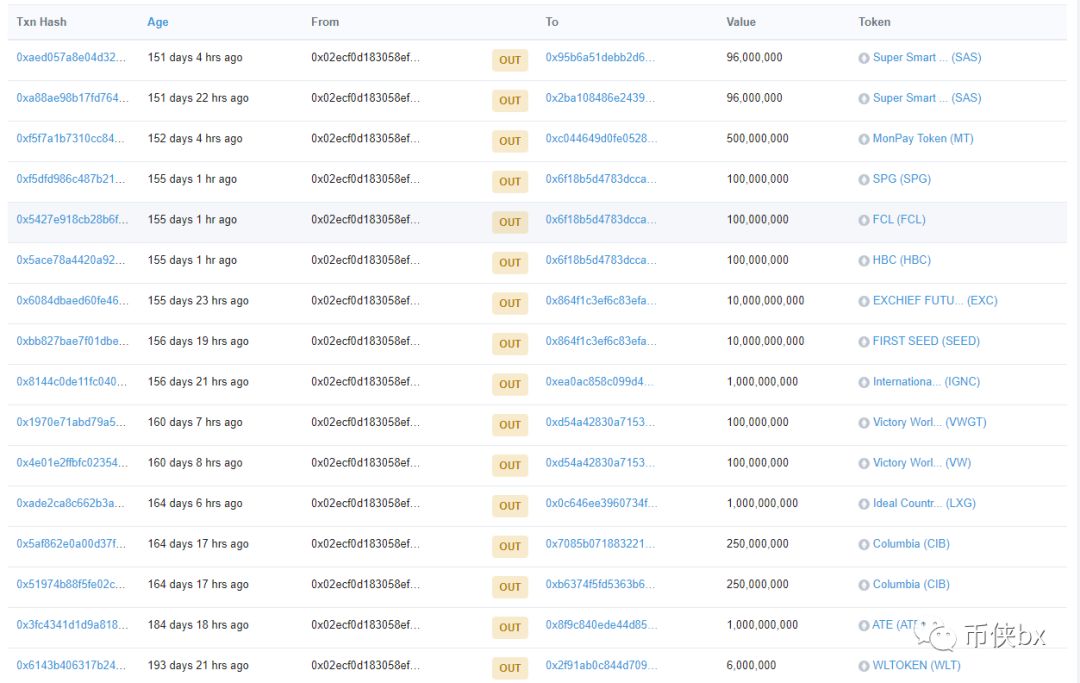Open transaction hash 0xf5dfd986c487b21...
The width and height of the screenshot is (1080, 683).
coord(71,180)
